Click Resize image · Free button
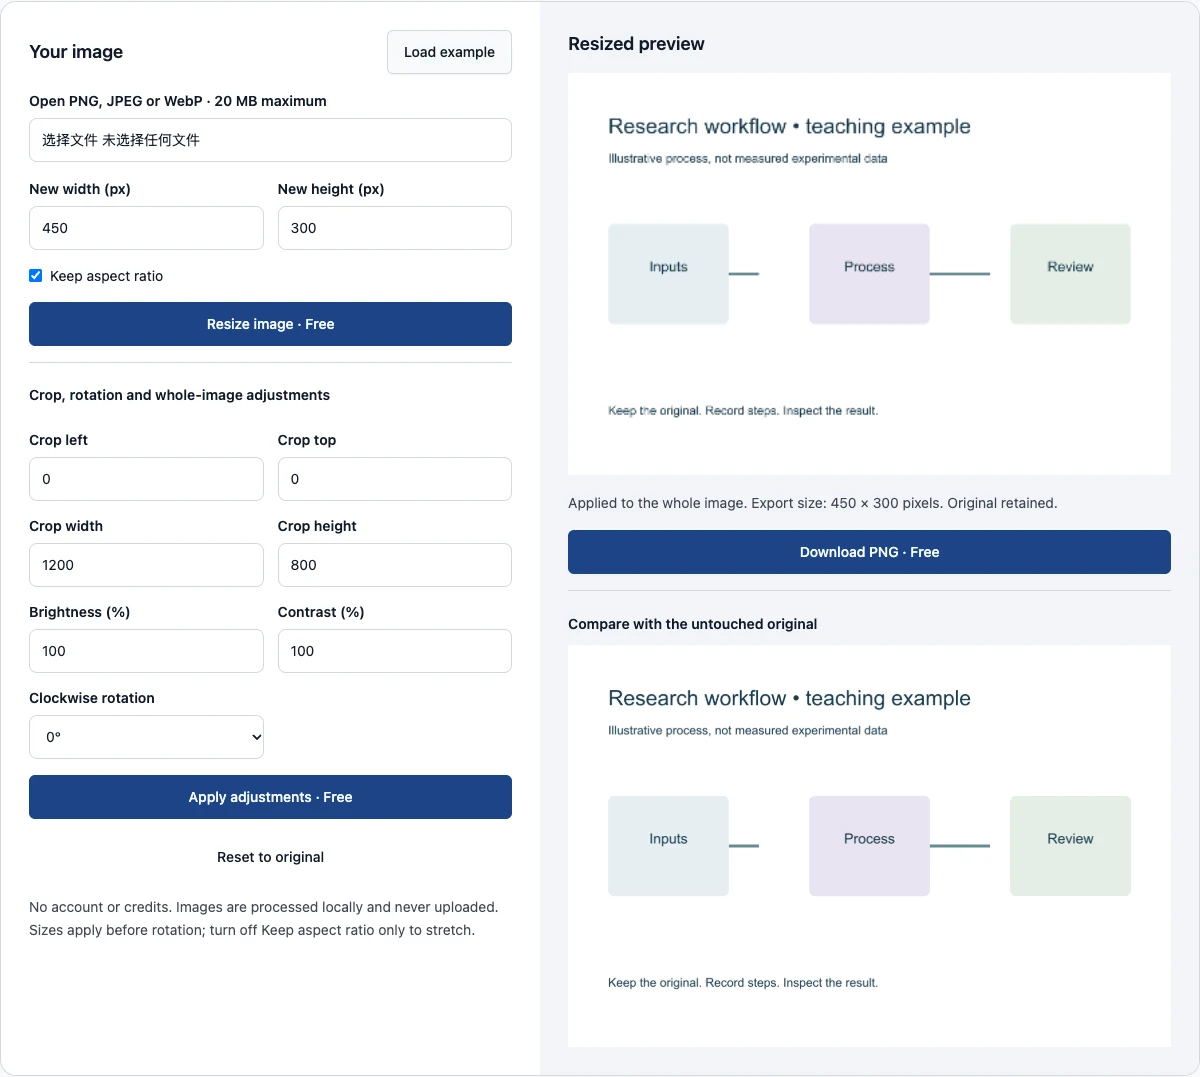This screenshot has width=1200, height=1077. point(270,324)
